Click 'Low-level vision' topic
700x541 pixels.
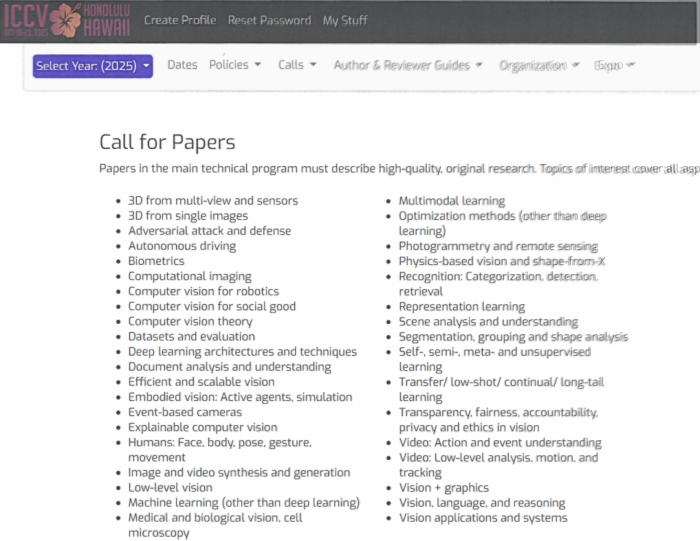coord(170,487)
